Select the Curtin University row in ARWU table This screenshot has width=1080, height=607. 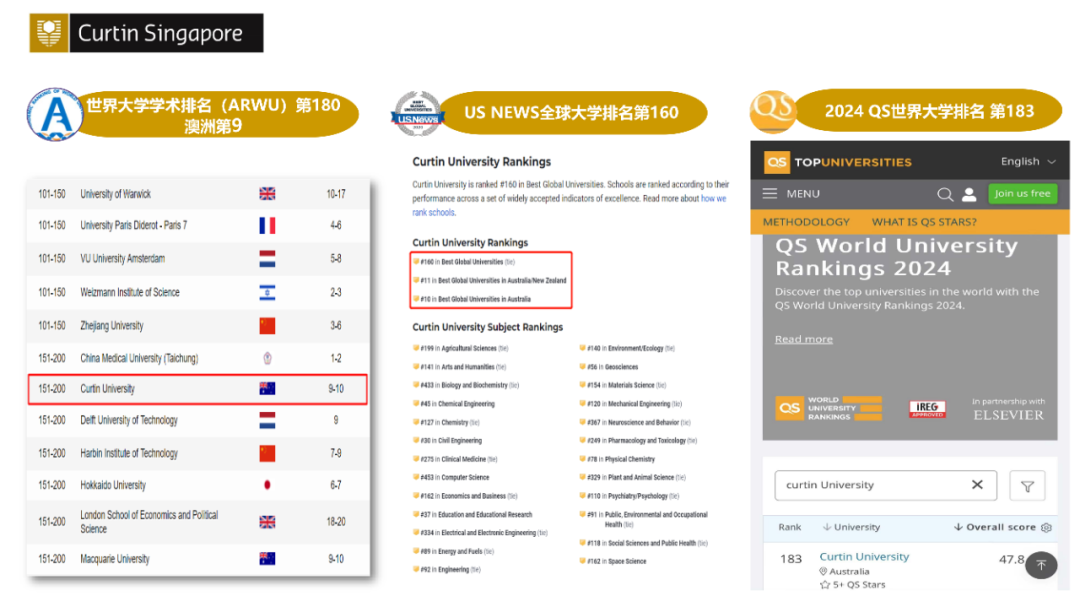click(x=197, y=389)
